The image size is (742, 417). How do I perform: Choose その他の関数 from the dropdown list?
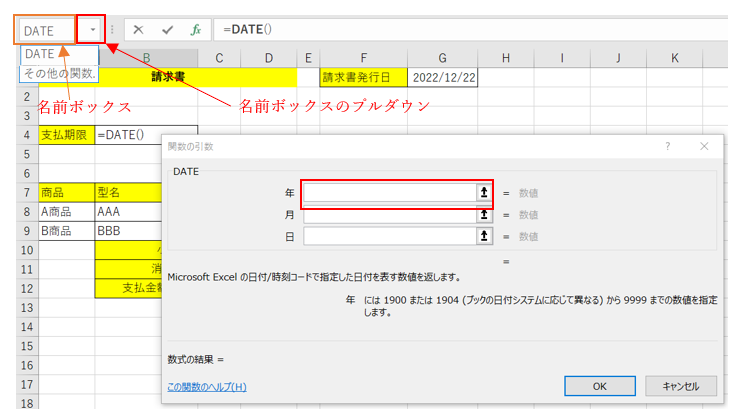click(x=60, y=73)
